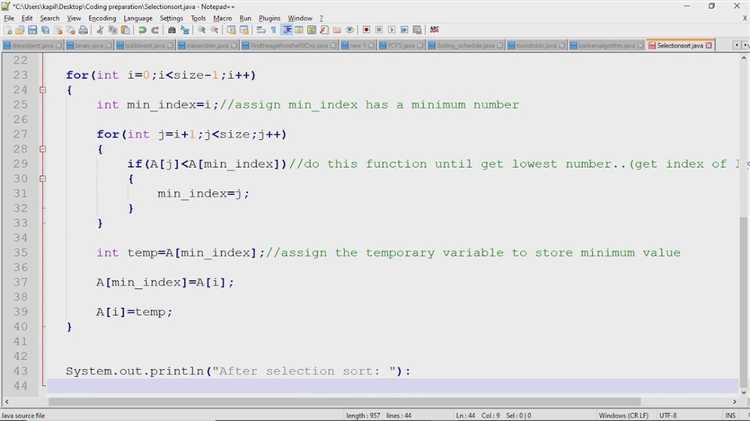Click line number 35 in the margin
This screenshot has height=421, width=750.
[x=21, y=253]
